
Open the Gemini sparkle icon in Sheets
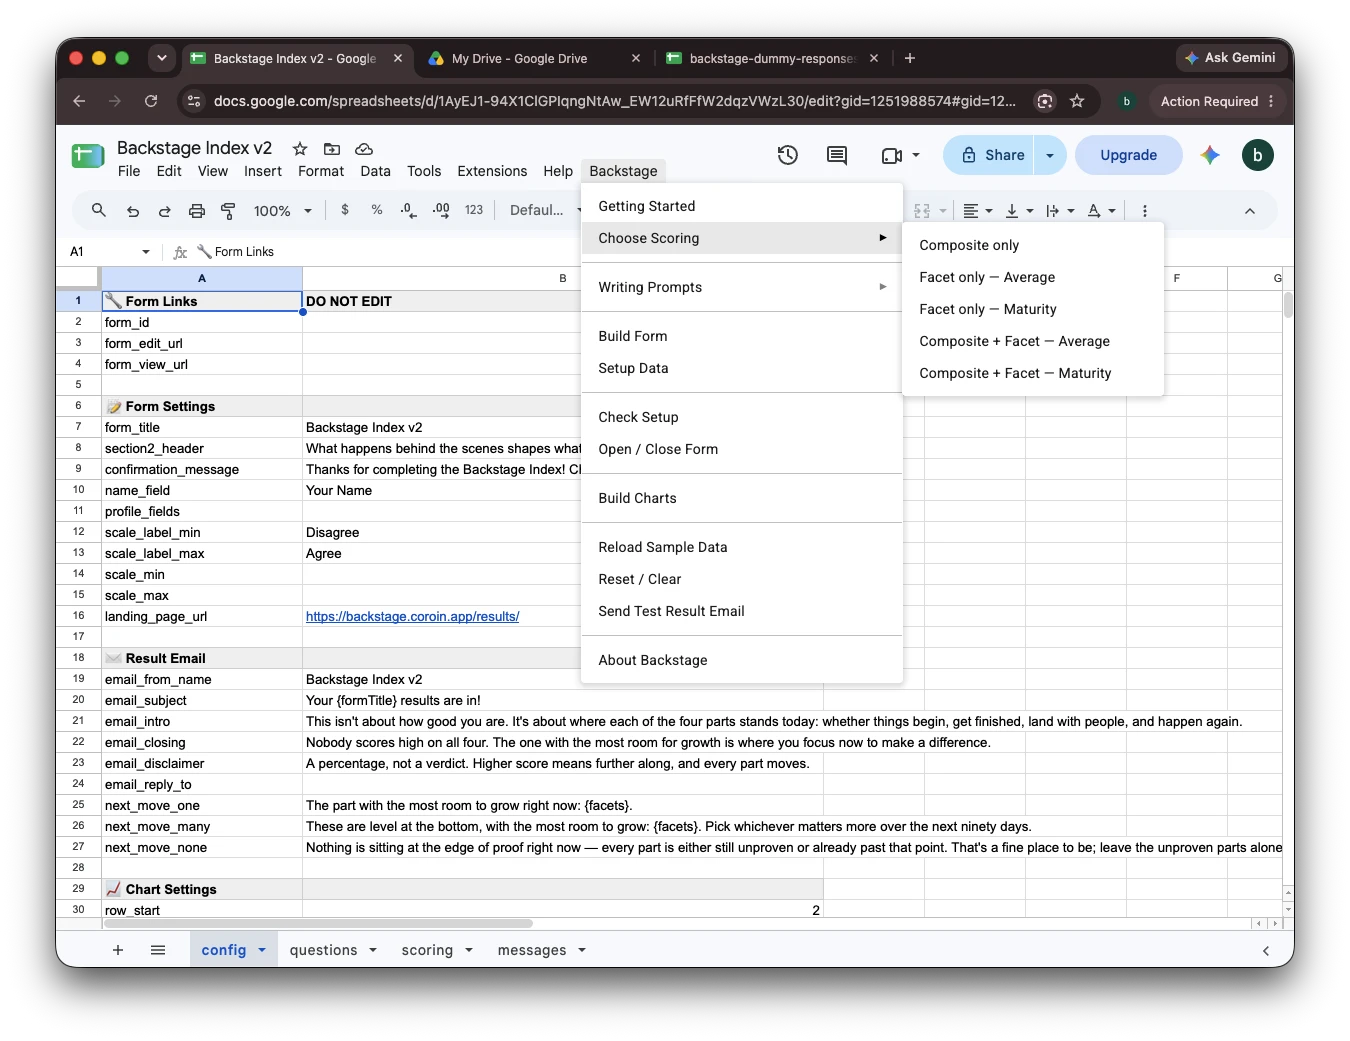pyautogui.click(x=1210, y=155)
